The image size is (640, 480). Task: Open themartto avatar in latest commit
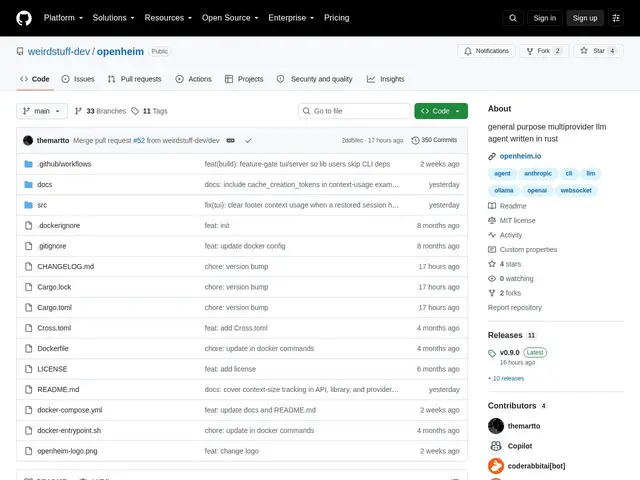click(28, 140)
